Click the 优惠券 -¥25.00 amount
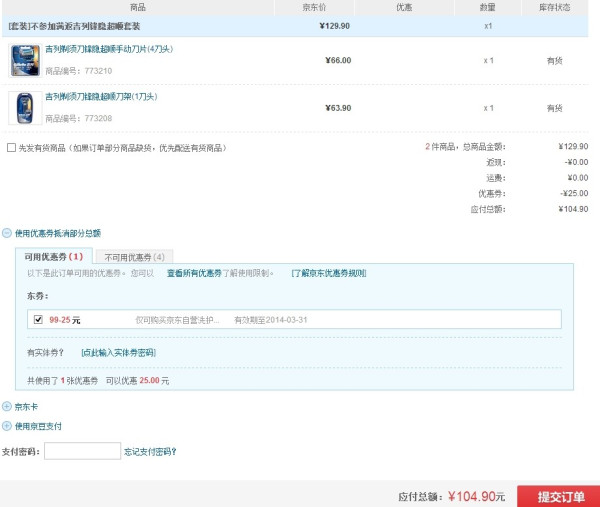The image size is (600, 507). 574,193
